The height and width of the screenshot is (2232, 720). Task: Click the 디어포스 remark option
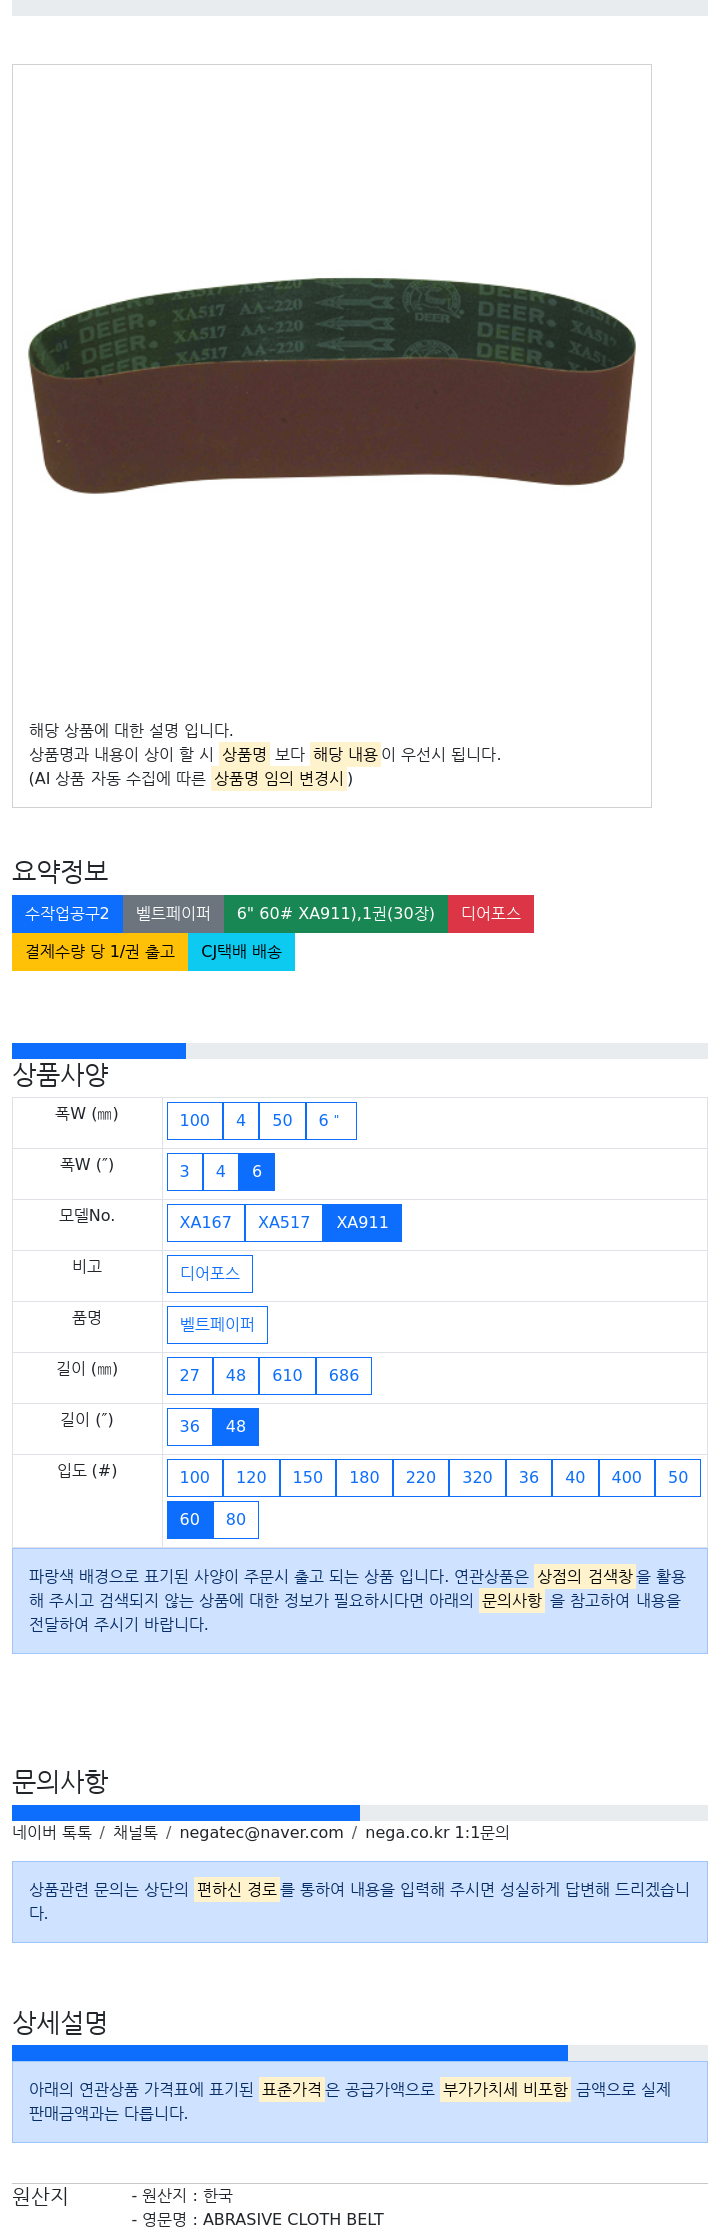[x=210, y=1274]
